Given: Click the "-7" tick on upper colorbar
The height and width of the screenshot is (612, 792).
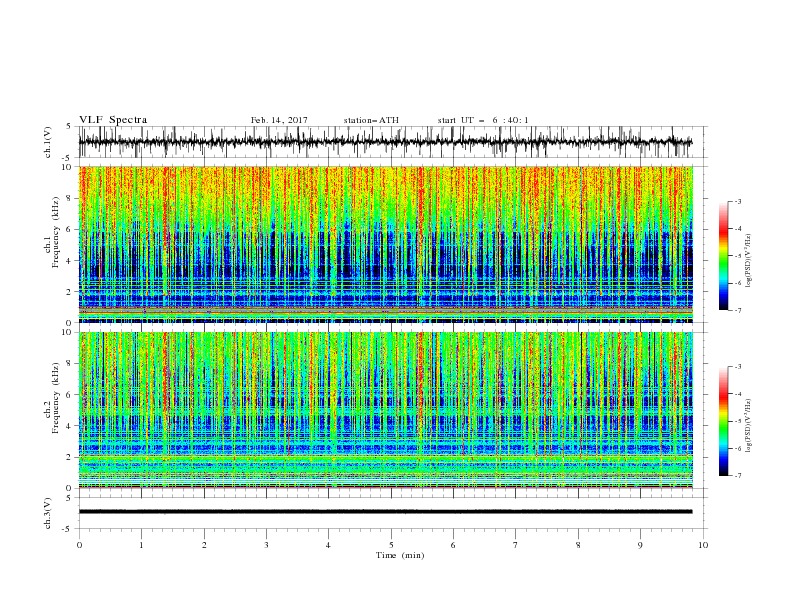Looking at the screenshot, I should coord(737,311).
